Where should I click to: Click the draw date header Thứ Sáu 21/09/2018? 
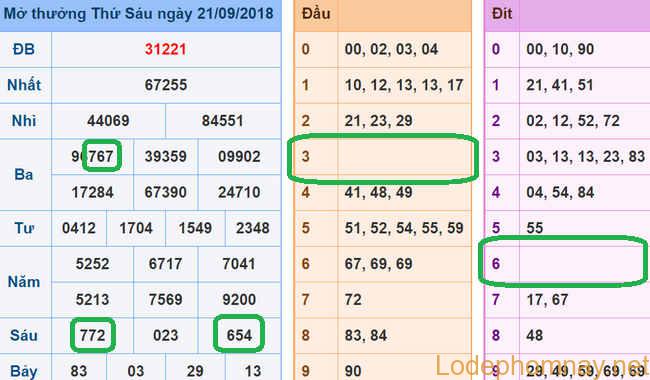139,14
